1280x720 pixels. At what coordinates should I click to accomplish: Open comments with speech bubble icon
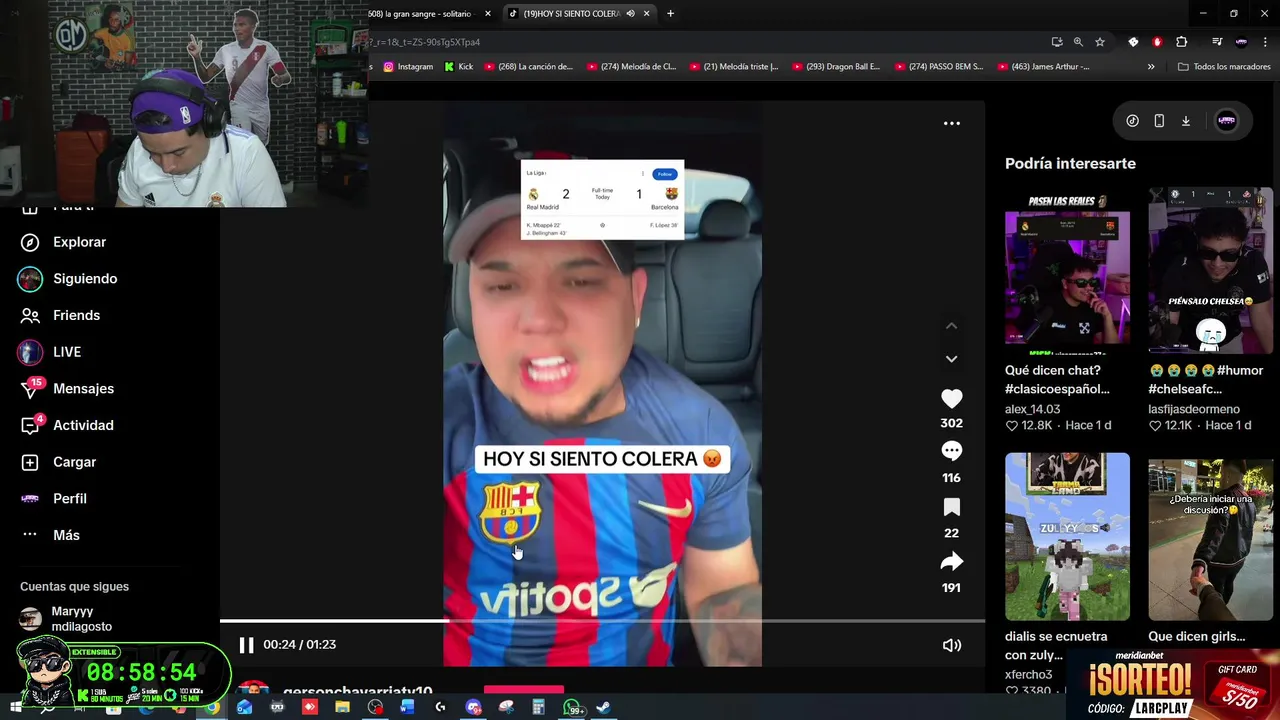coord(951,451)
